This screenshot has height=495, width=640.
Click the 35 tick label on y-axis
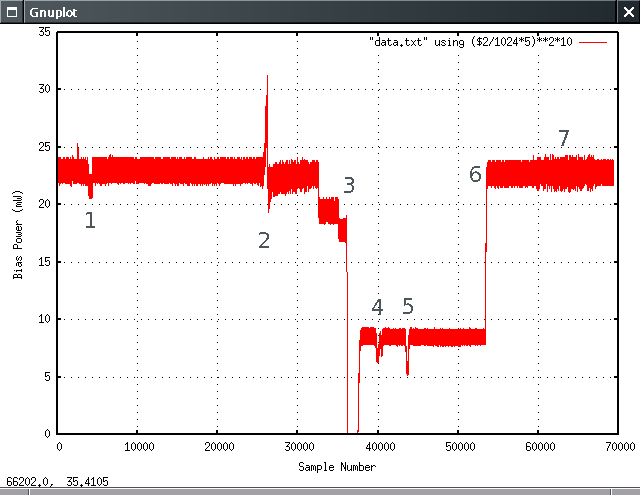coord(44,32)
